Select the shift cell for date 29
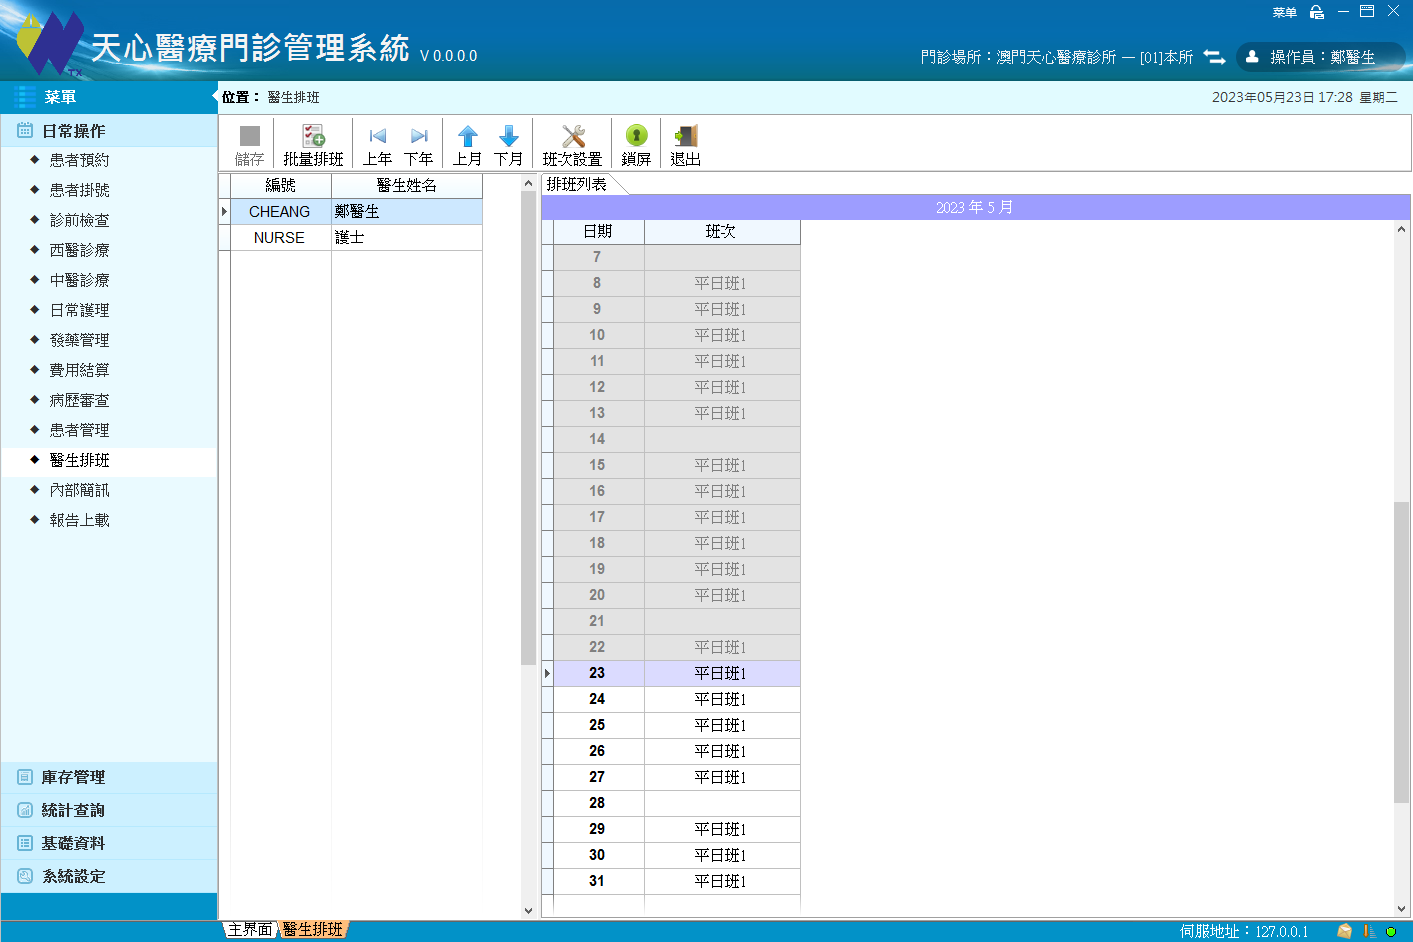This screenshot has width=1413, height=942. coord(722,830)
